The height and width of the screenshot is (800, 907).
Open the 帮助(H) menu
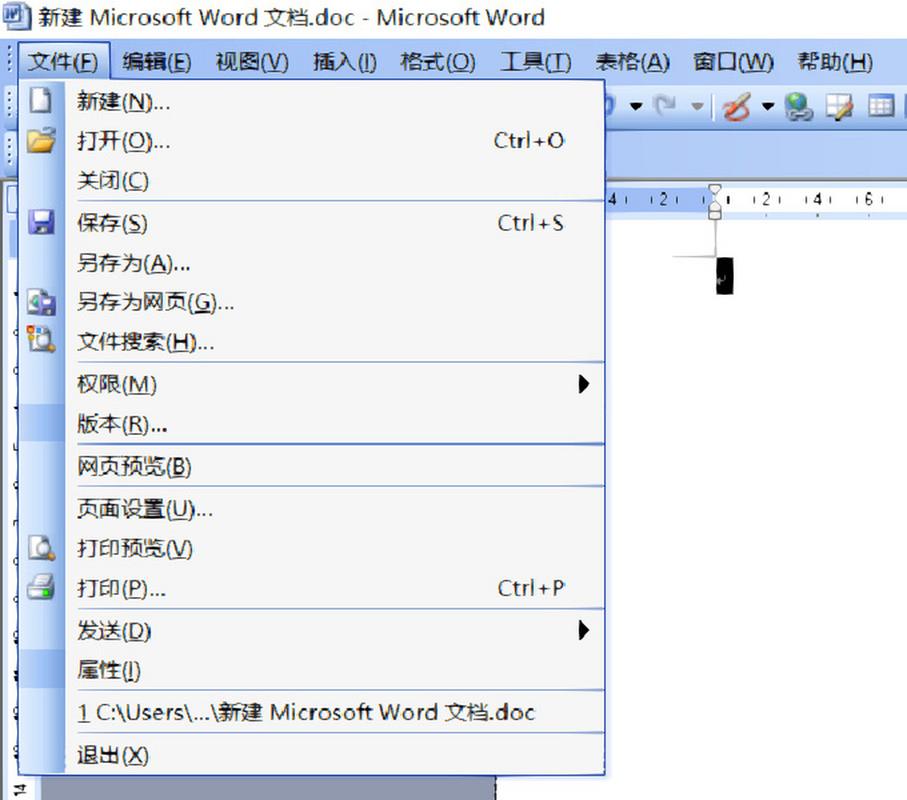pyautogui.click(x=835, y=61)
